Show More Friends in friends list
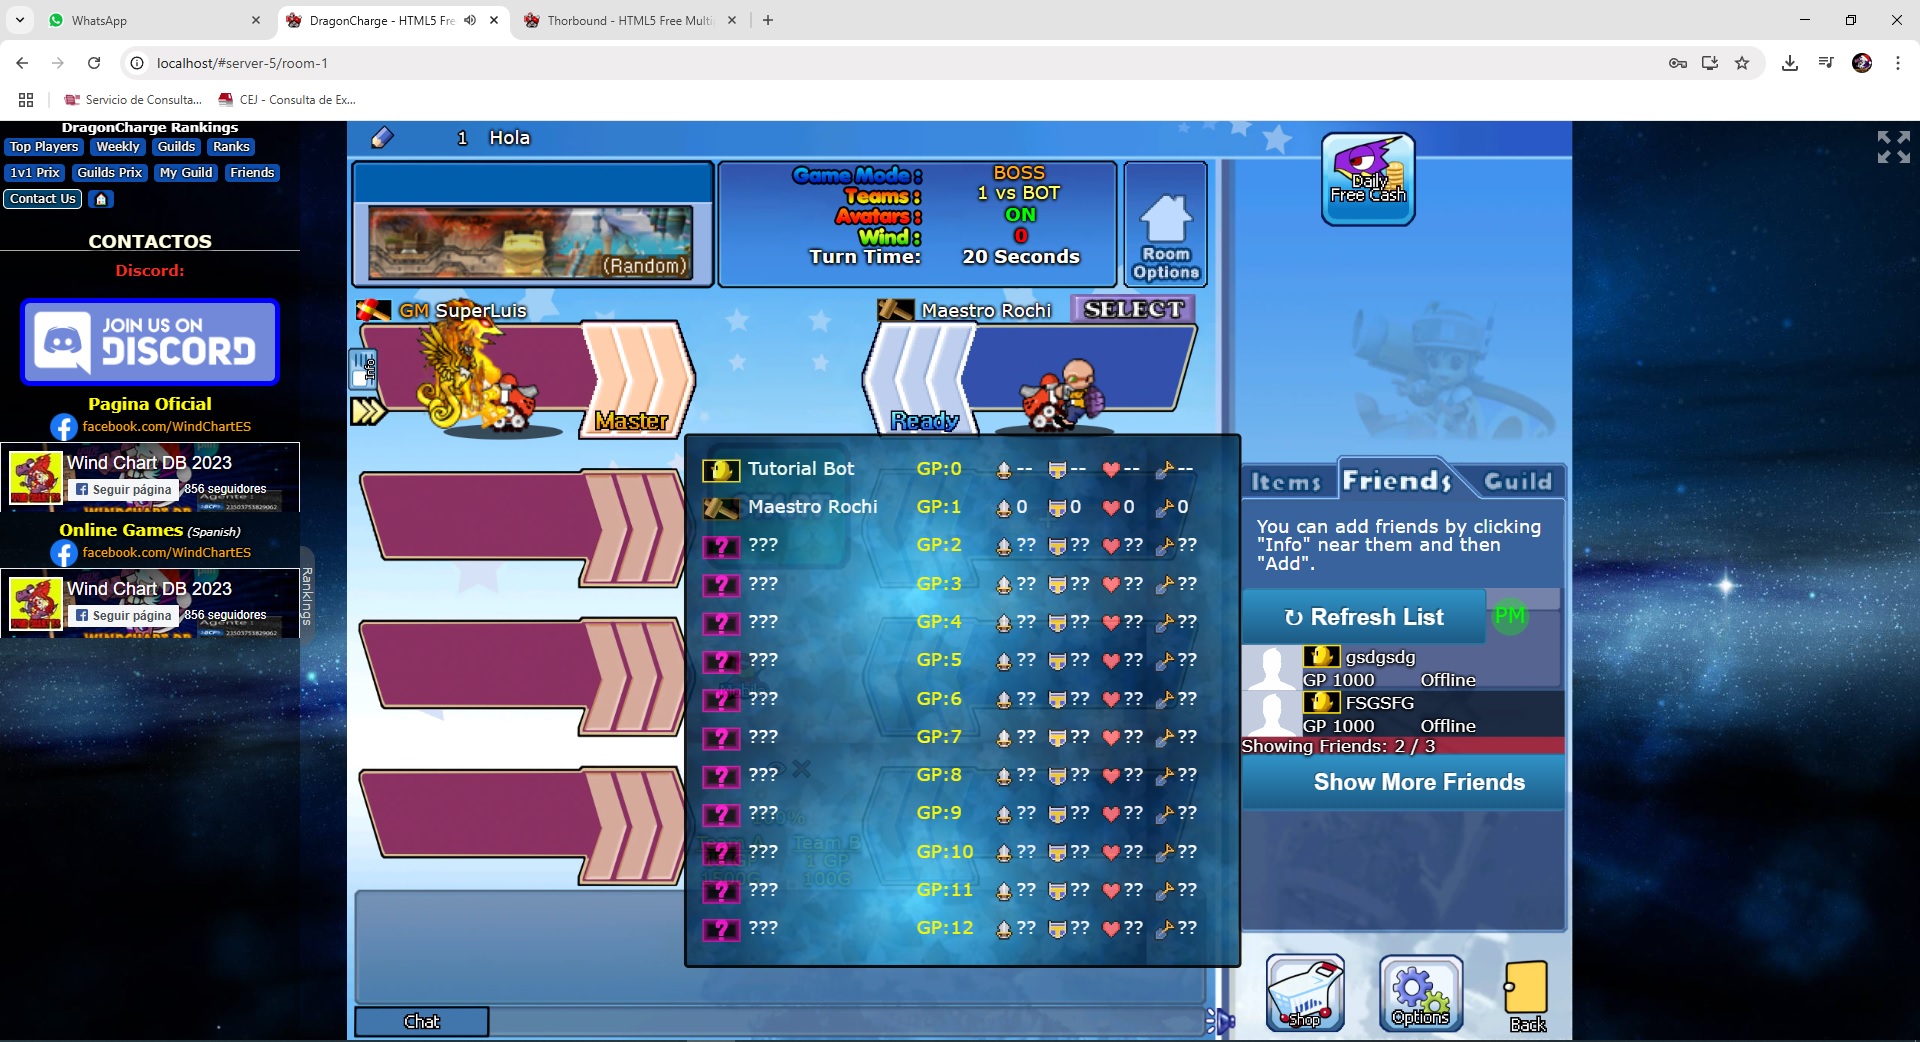The height and width of the screenshot is (1042, 1920). (x=1403, y=782)
